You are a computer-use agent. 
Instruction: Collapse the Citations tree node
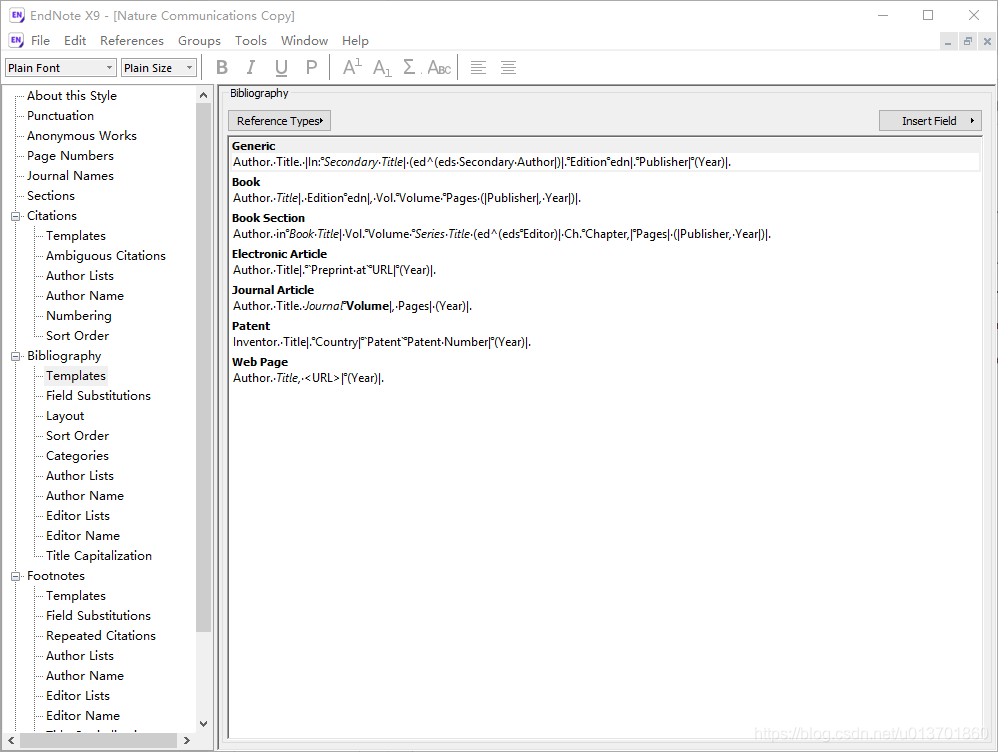(15, 216)
